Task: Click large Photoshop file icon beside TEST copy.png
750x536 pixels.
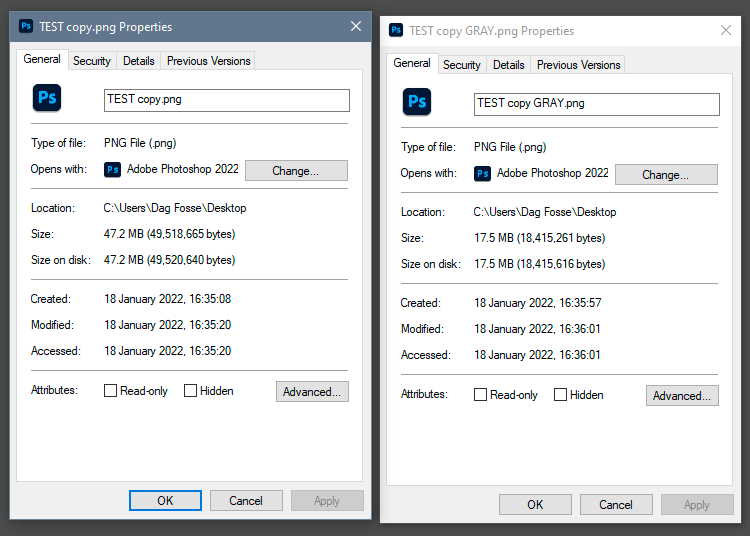Action: click(47, 97)
